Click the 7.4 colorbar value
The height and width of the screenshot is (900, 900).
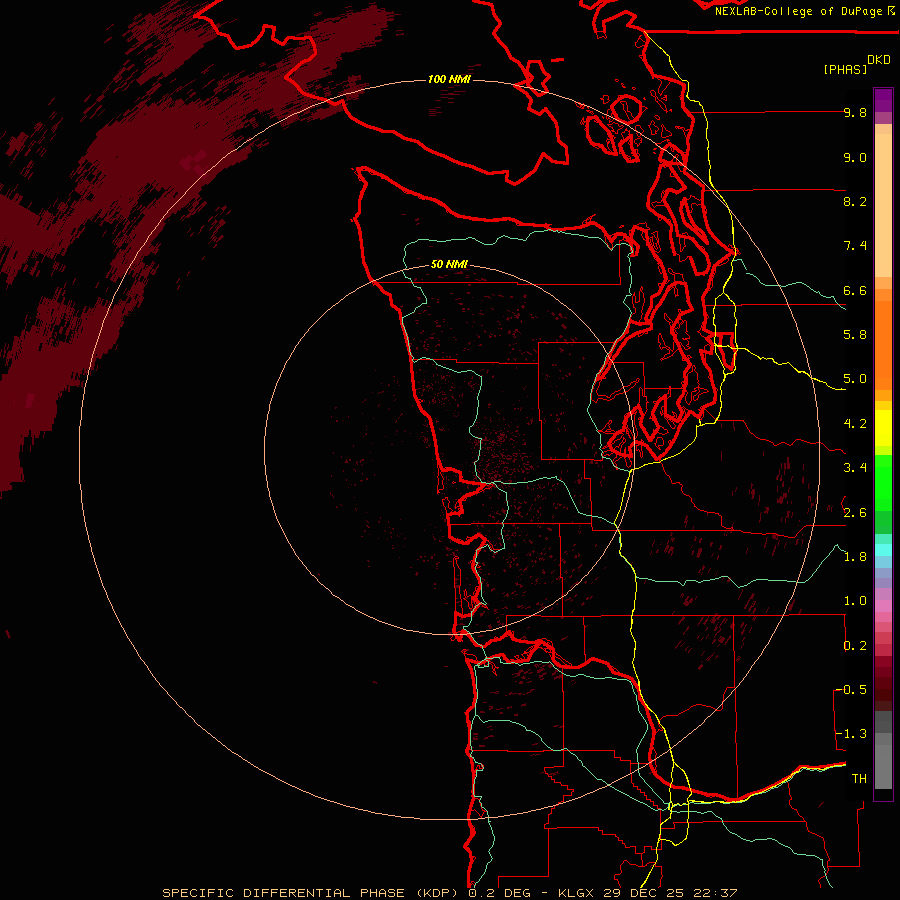[855, 246]
